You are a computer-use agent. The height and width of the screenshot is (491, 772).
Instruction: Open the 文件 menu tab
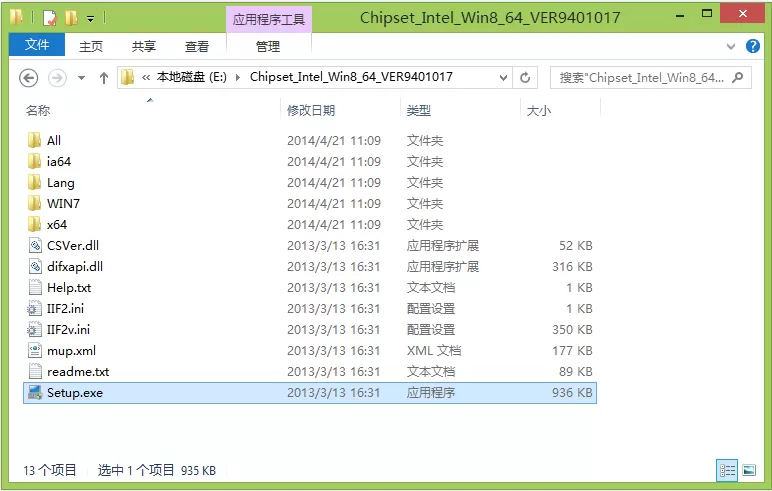click(x=37, y=45)
